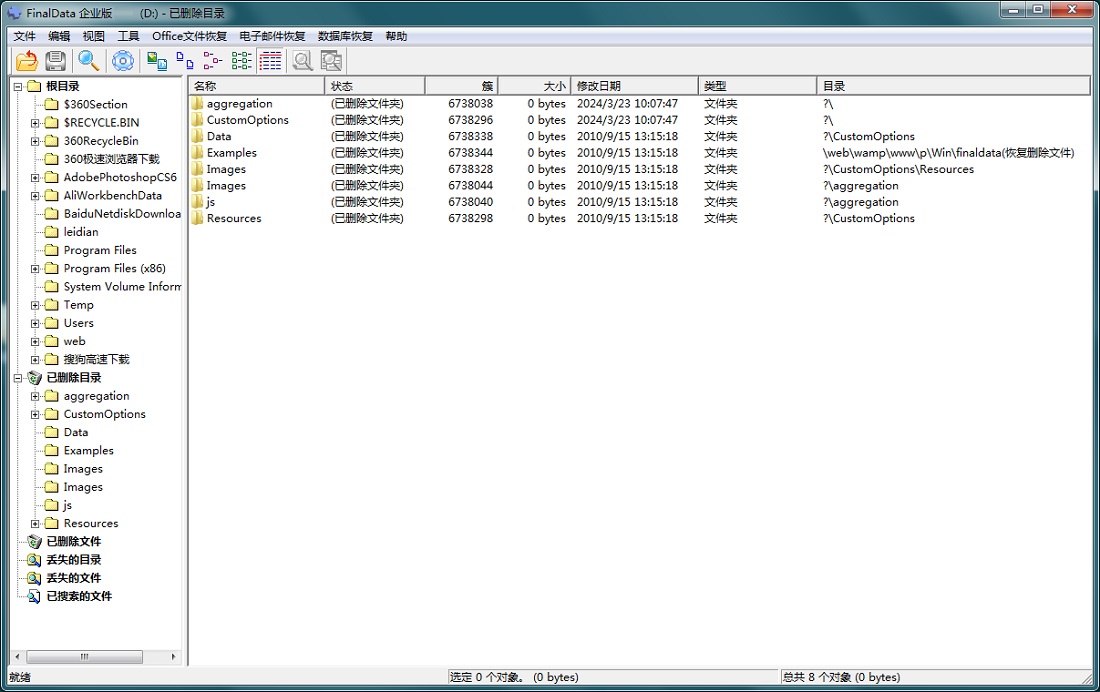
Task: Select the Examples folder row in list
Action: [x=231, y=153]
